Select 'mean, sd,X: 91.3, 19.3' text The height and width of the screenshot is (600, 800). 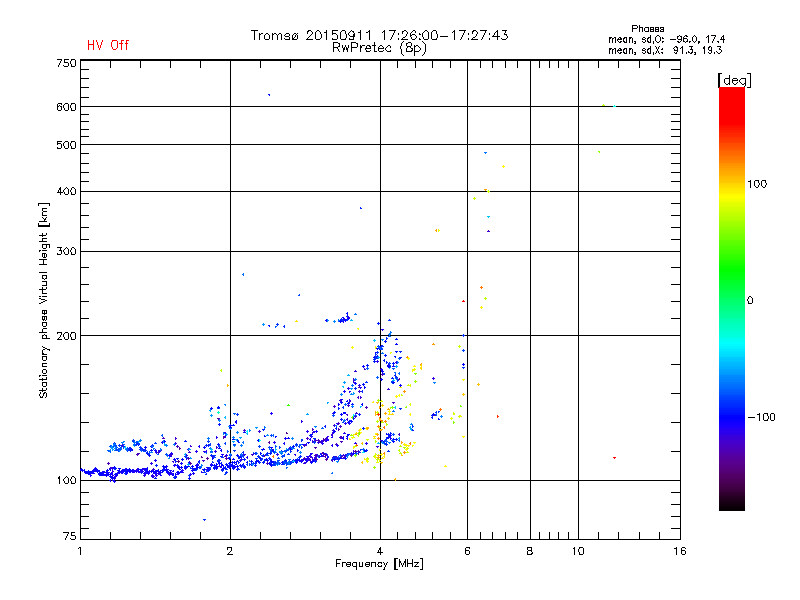click(x=665, y=50)
